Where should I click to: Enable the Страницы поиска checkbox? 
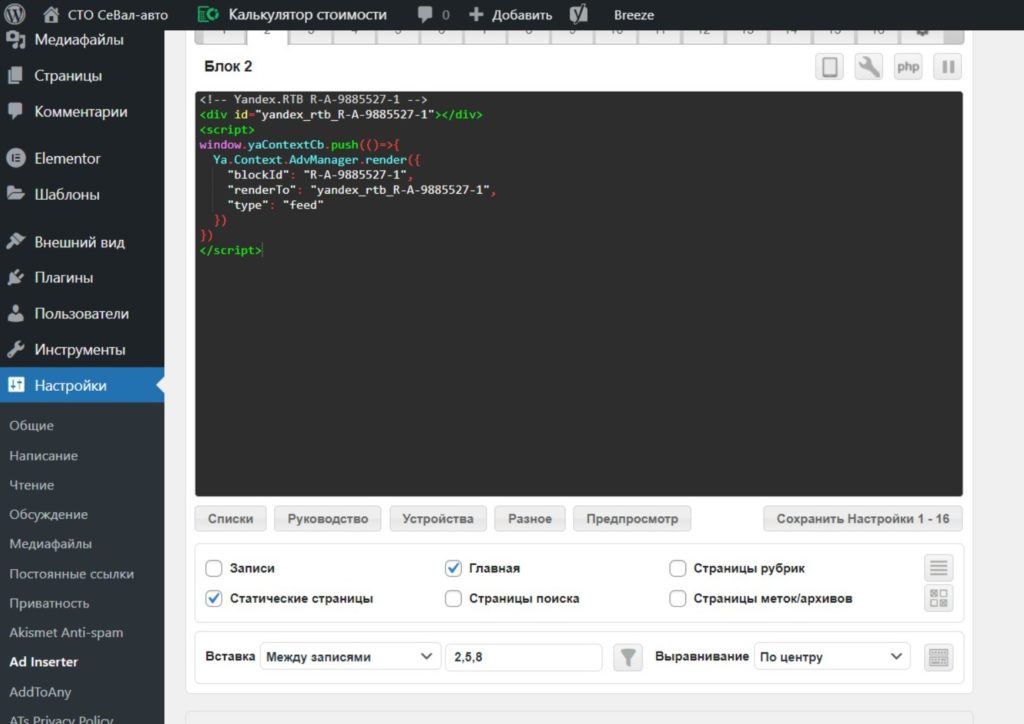(x=453, y=598)
